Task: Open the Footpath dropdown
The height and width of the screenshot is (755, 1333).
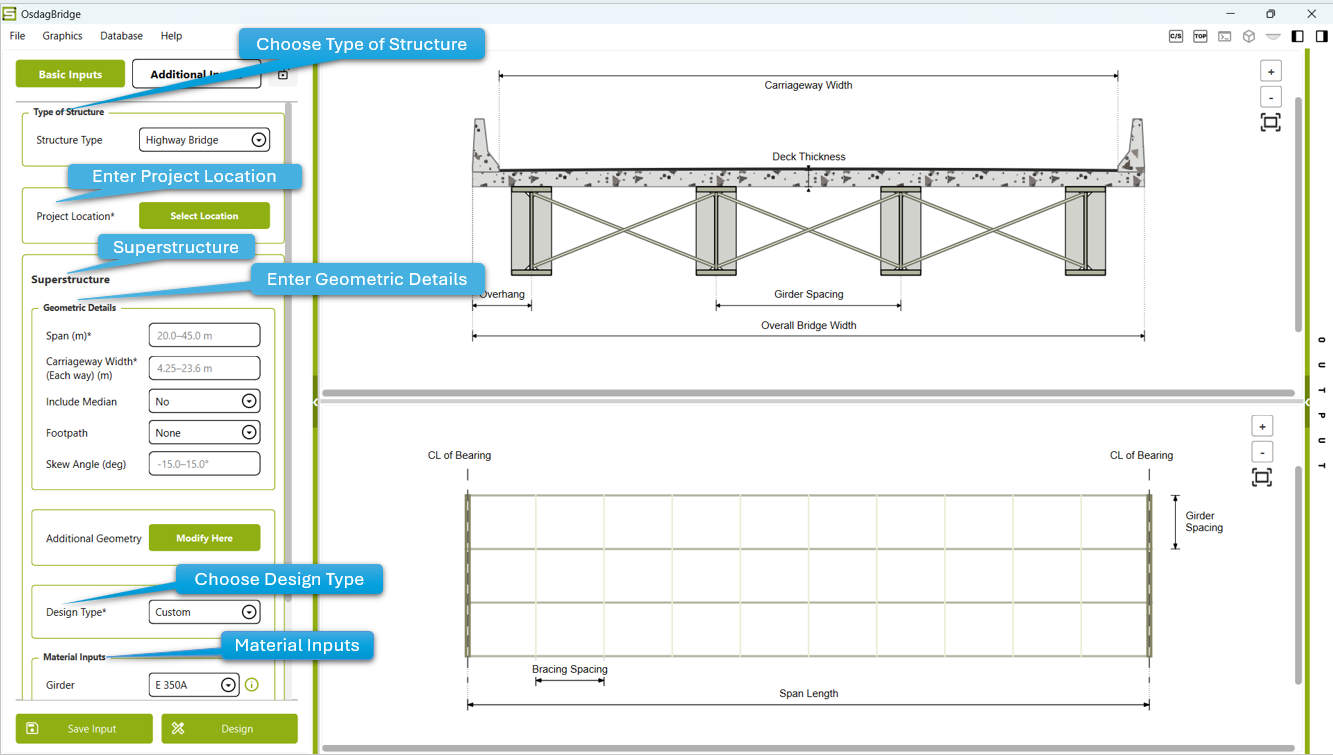Action: click(x=204, y=433)
